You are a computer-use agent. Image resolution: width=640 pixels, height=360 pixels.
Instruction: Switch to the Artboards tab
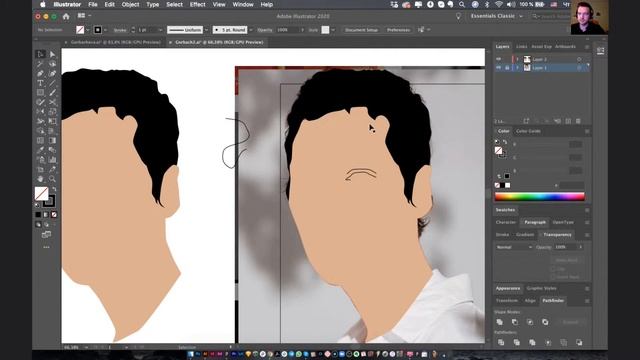coord(565,47)
